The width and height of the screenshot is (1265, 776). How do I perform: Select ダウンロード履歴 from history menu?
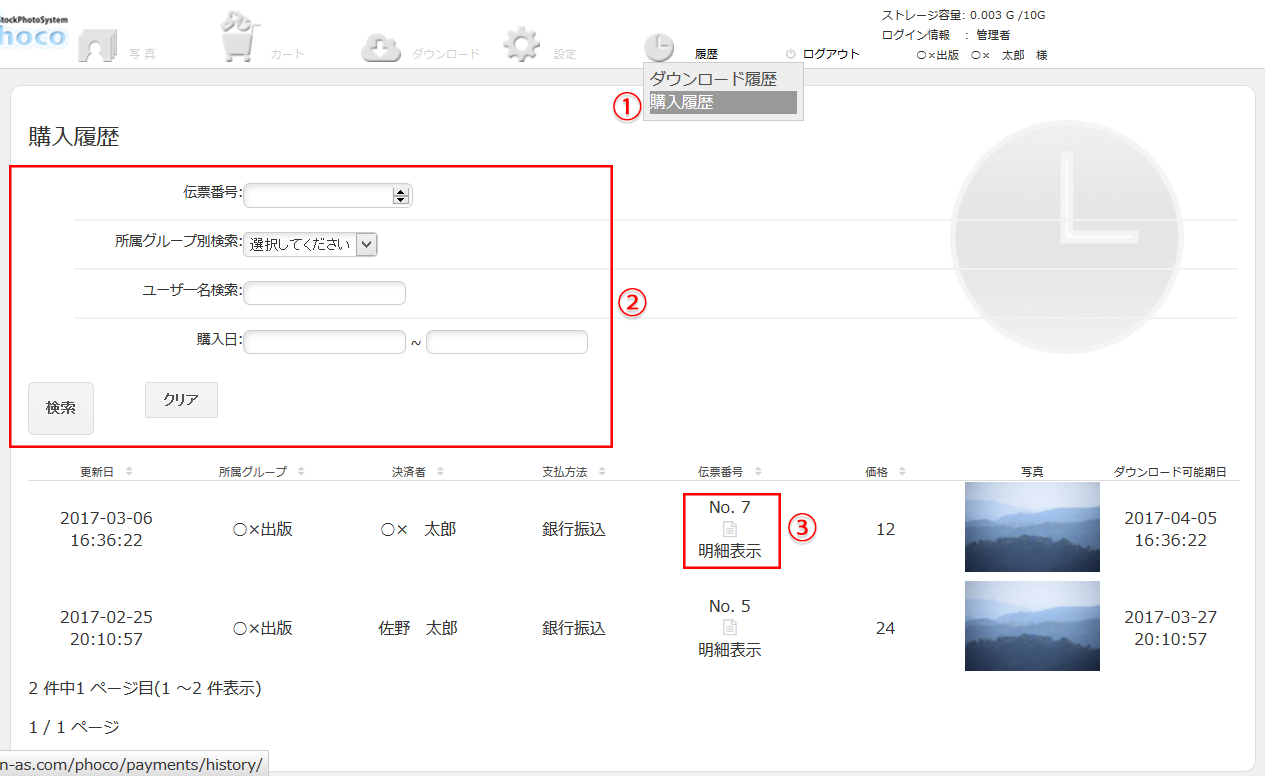(713, 80)
